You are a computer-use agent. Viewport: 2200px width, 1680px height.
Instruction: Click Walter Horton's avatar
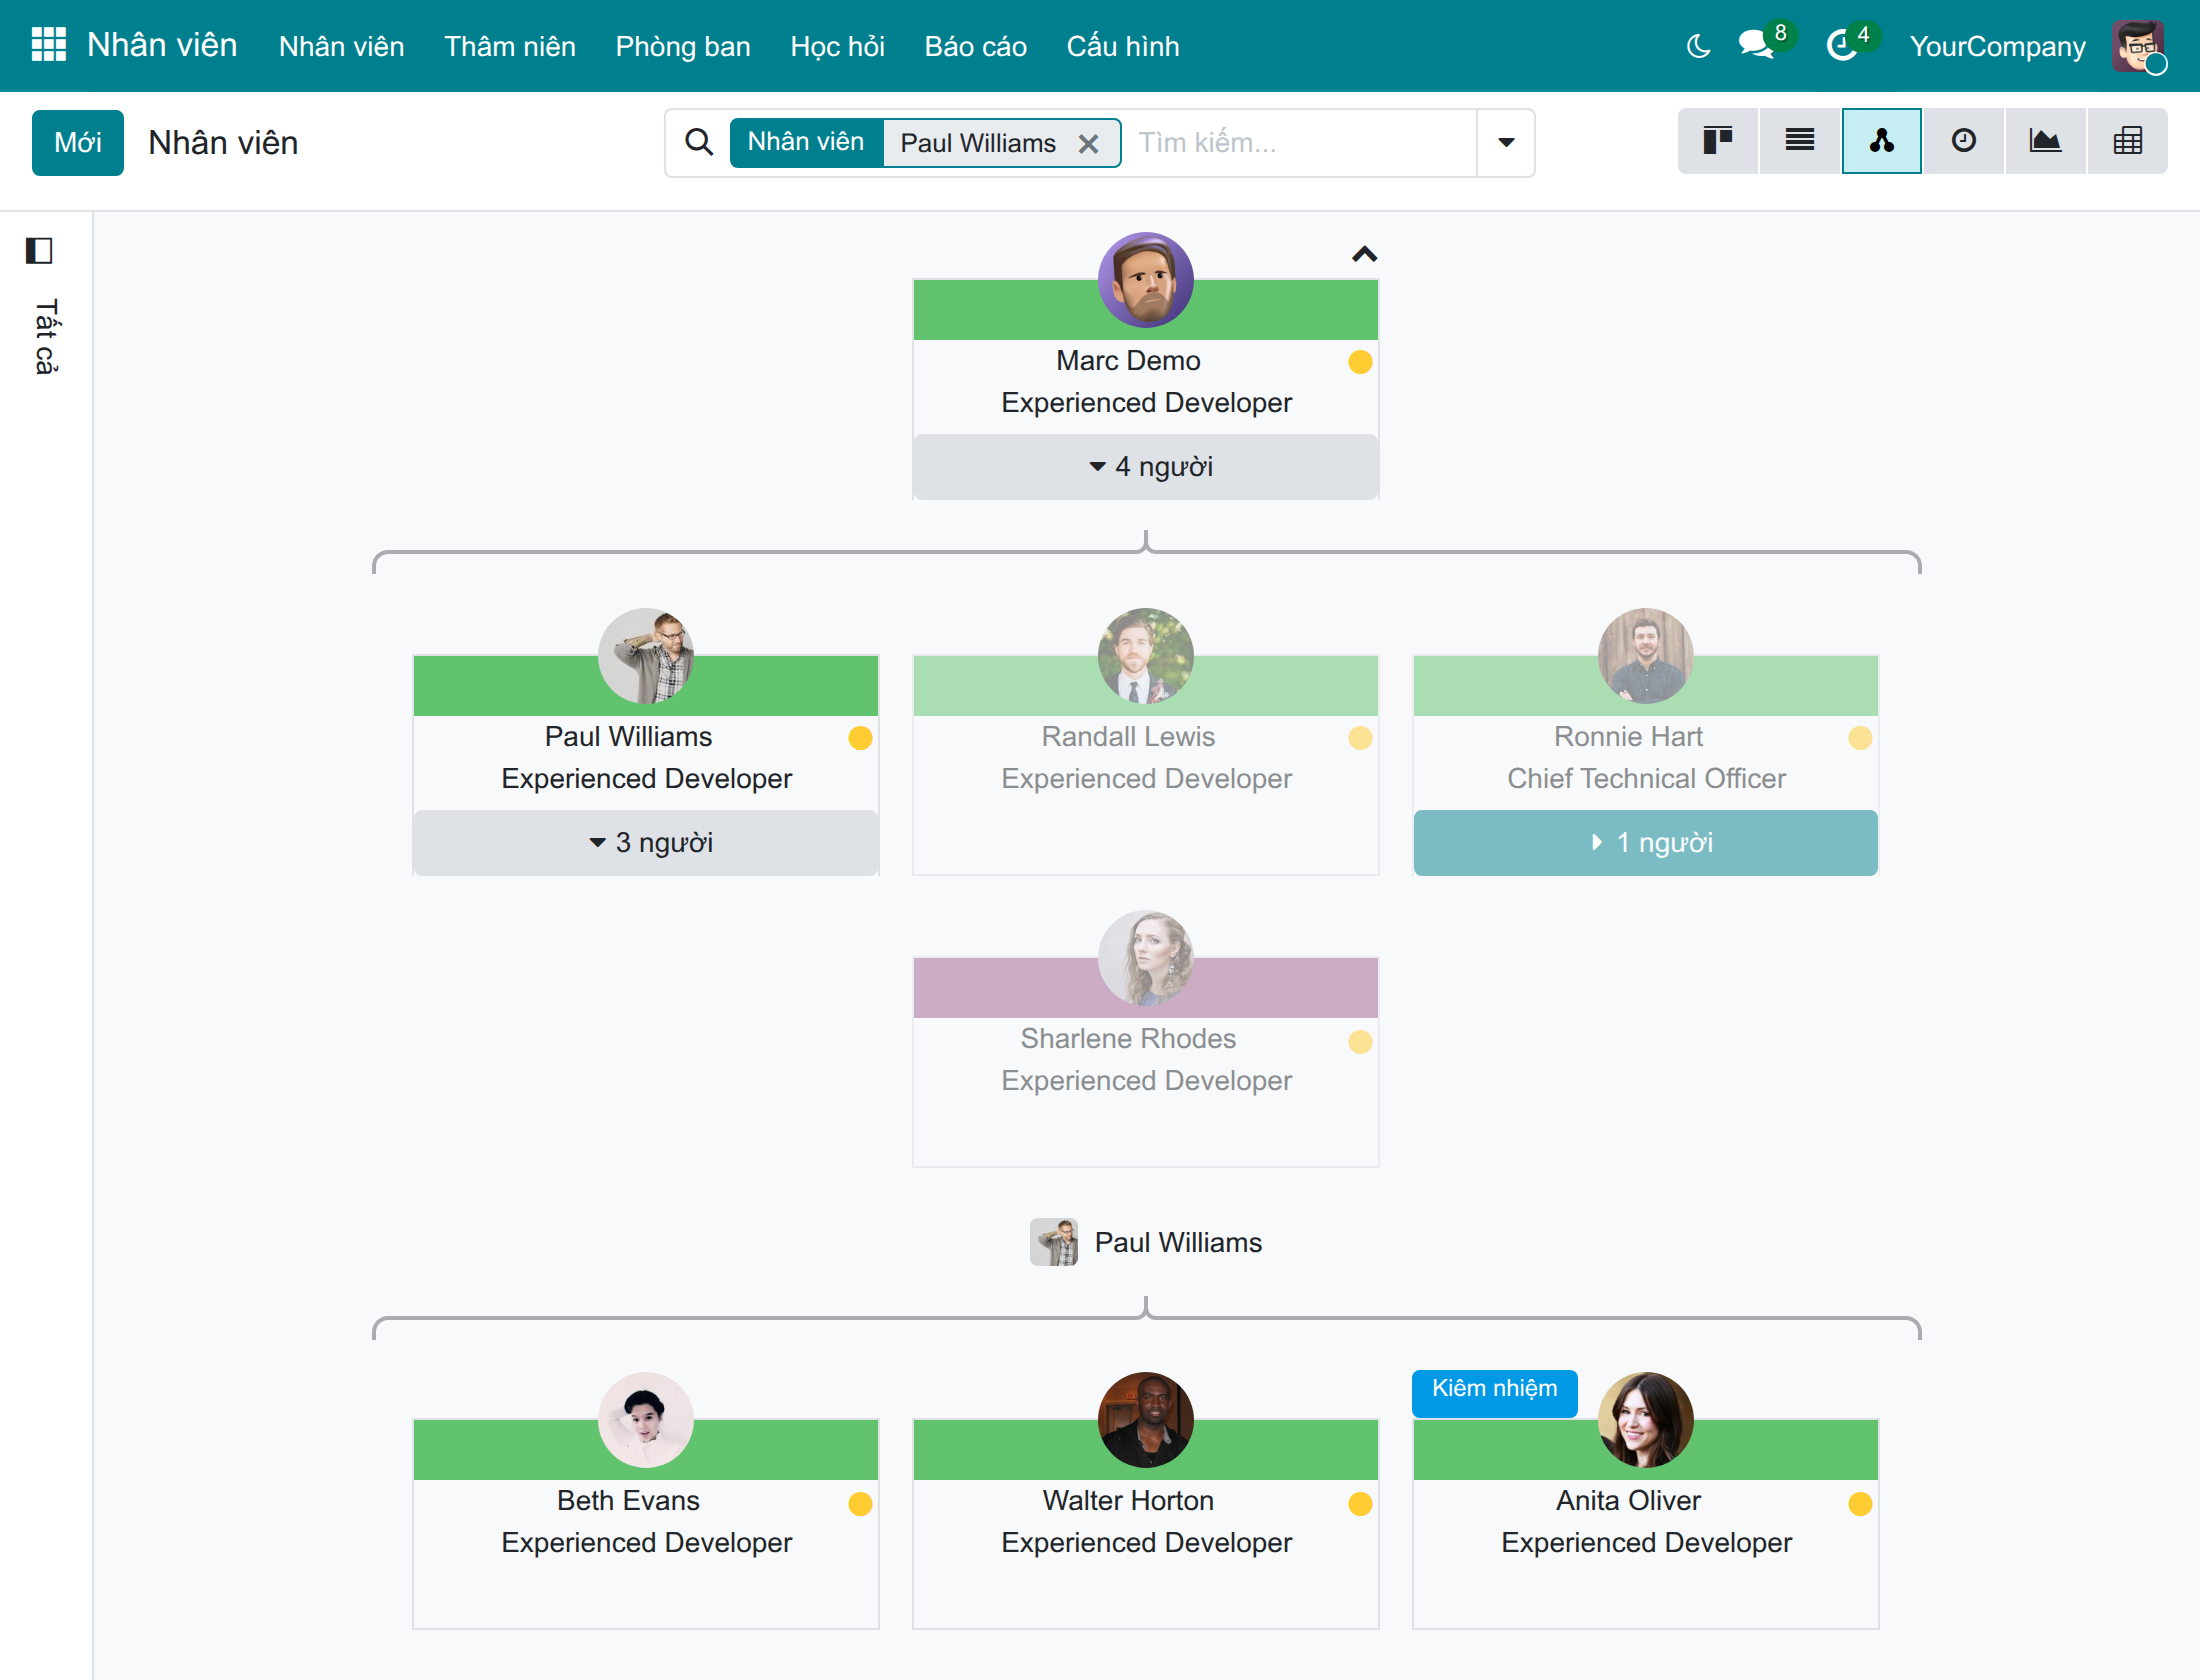[1146, 1420]
